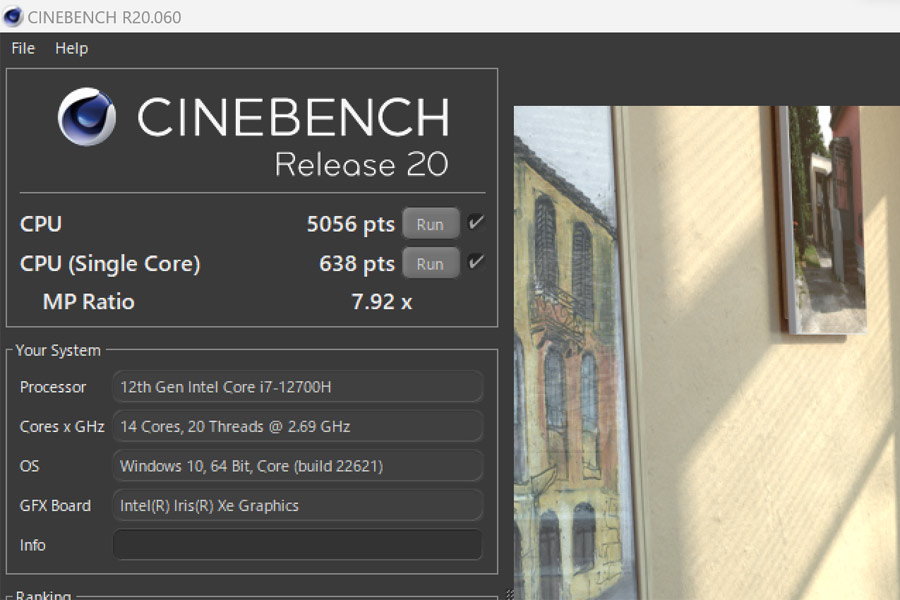Click the rendered building painting on left
900x600 pixels.
point(565,353)
